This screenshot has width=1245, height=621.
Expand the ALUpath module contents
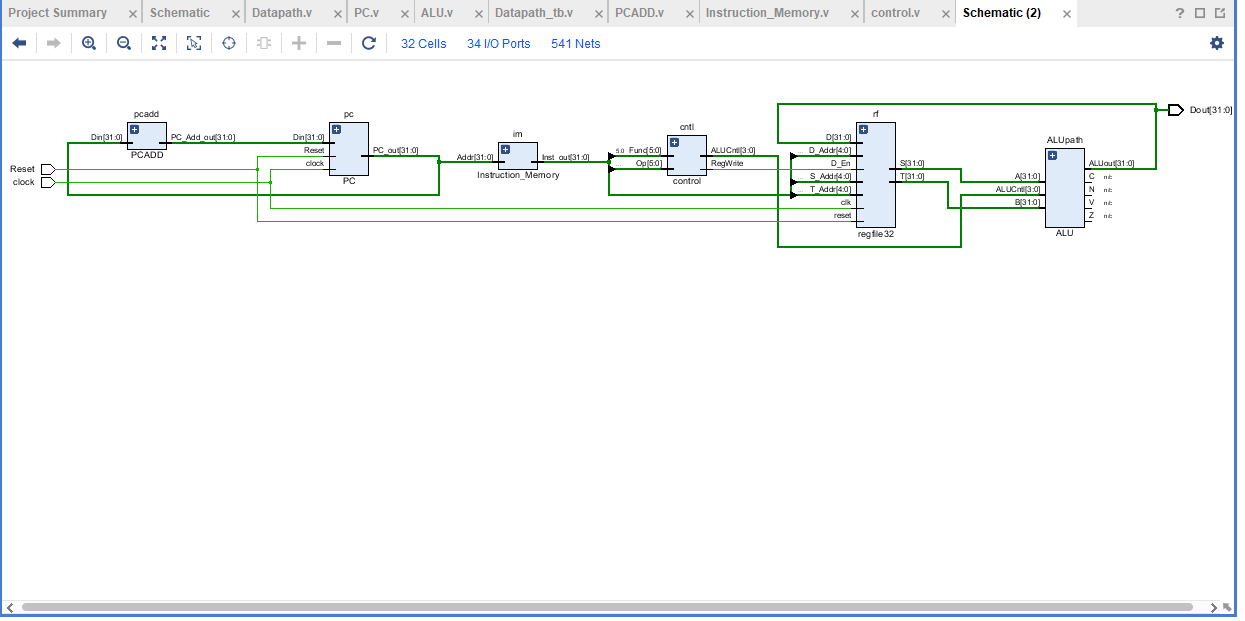click(x=1051, y=154)
